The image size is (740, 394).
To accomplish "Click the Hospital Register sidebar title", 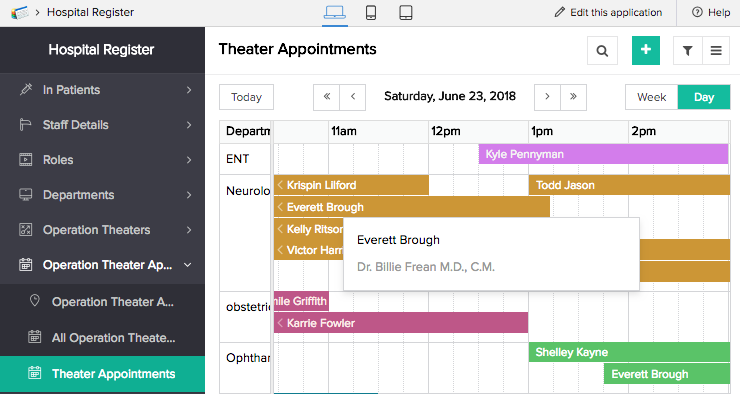I will point(101,50).
